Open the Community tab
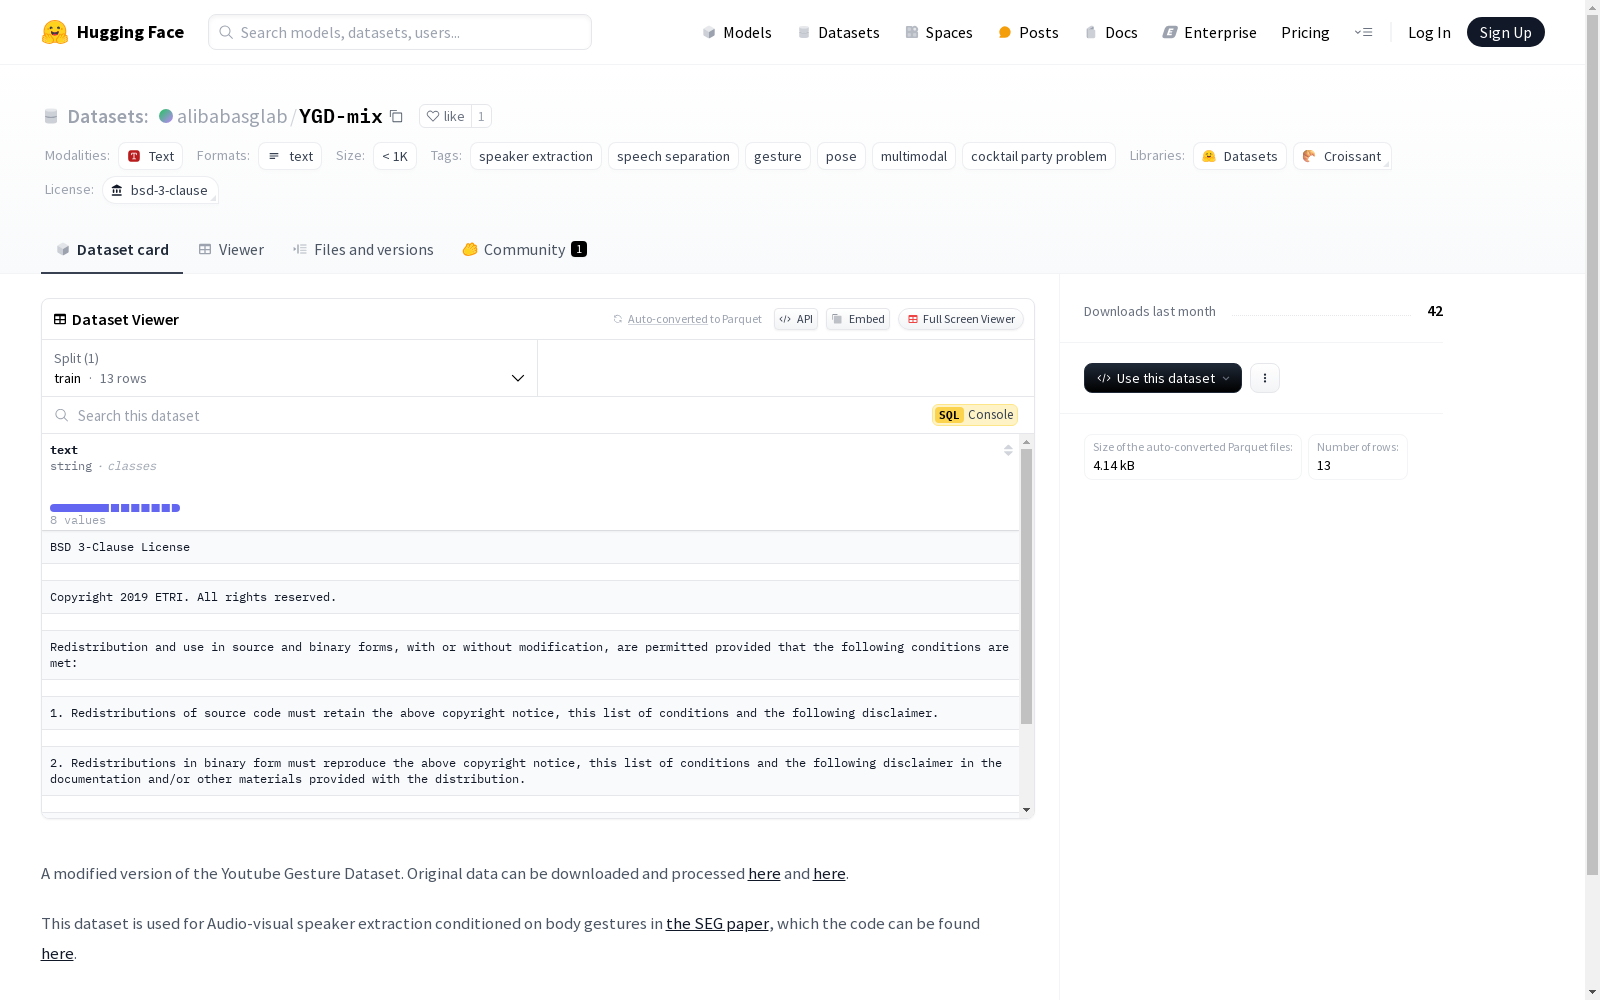1600x1000 pixels. [524, 250]
